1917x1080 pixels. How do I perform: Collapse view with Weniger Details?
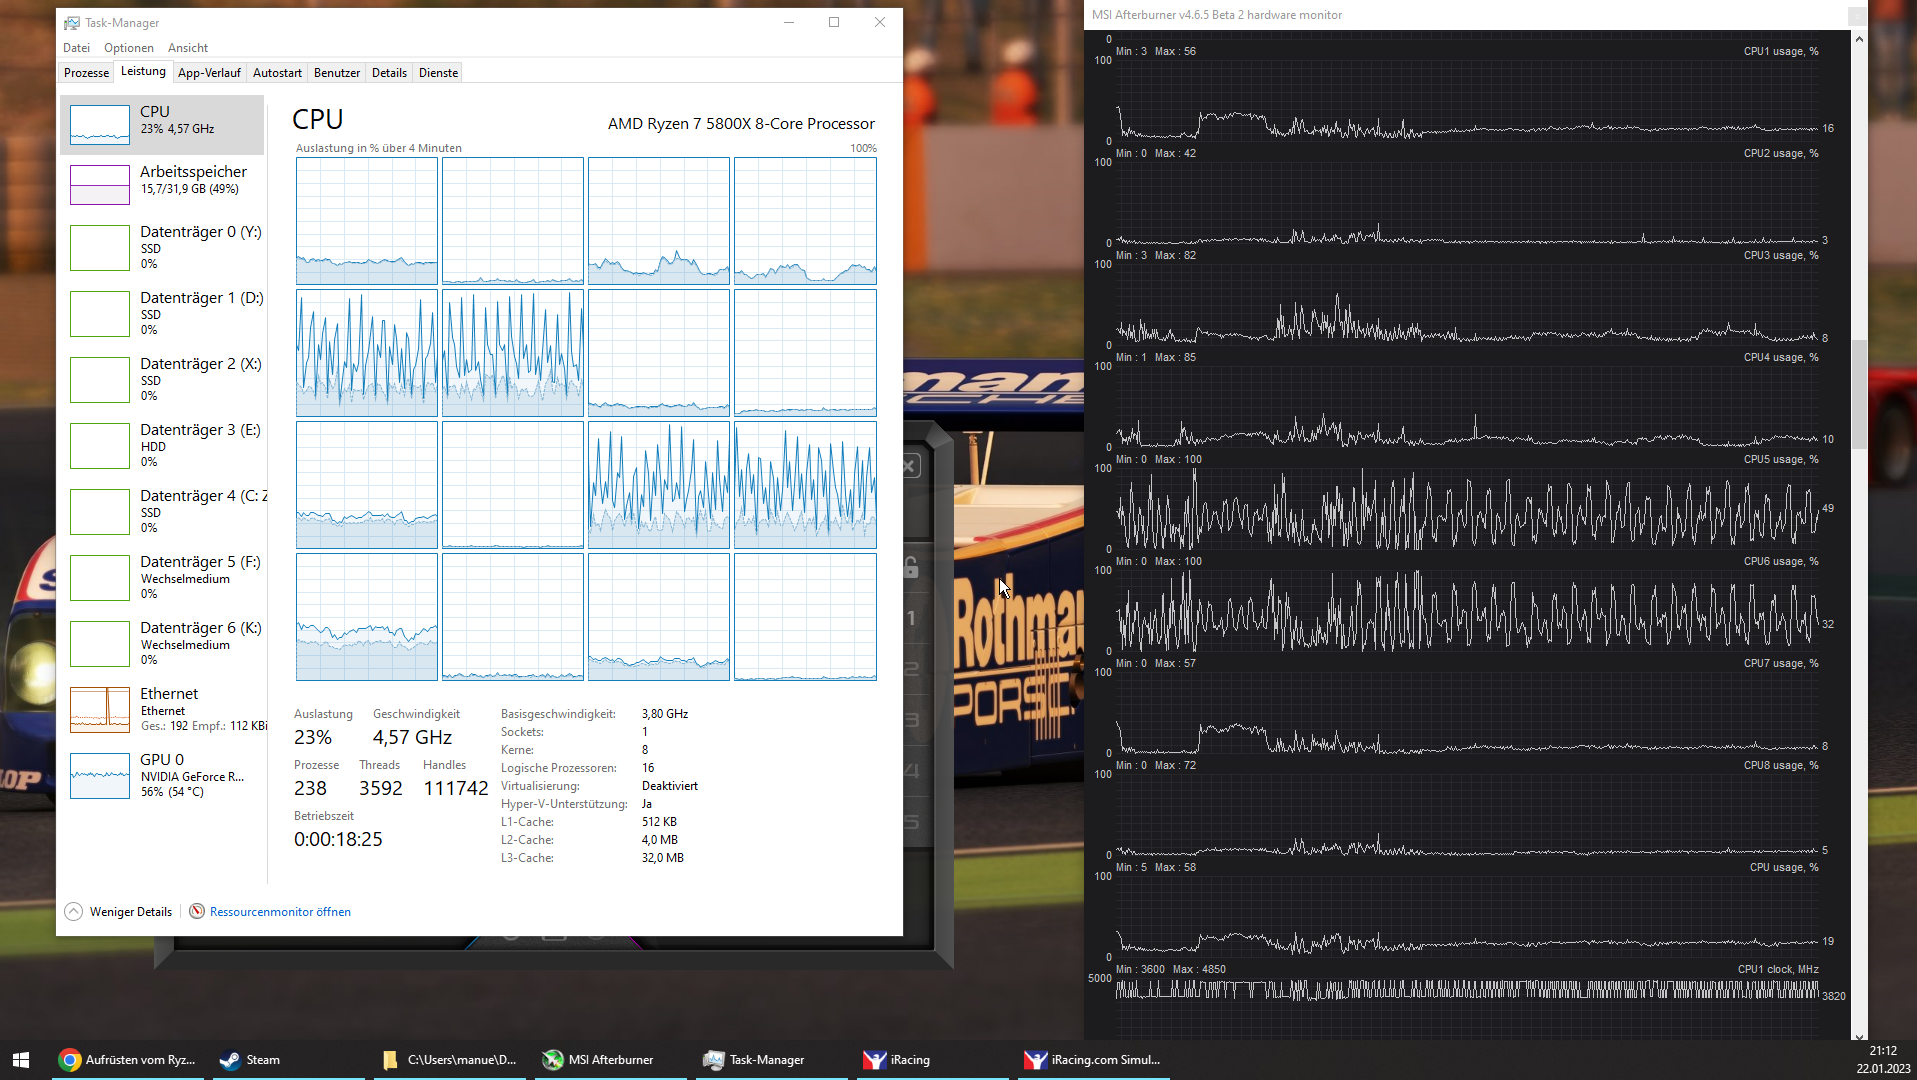[118, 912]
